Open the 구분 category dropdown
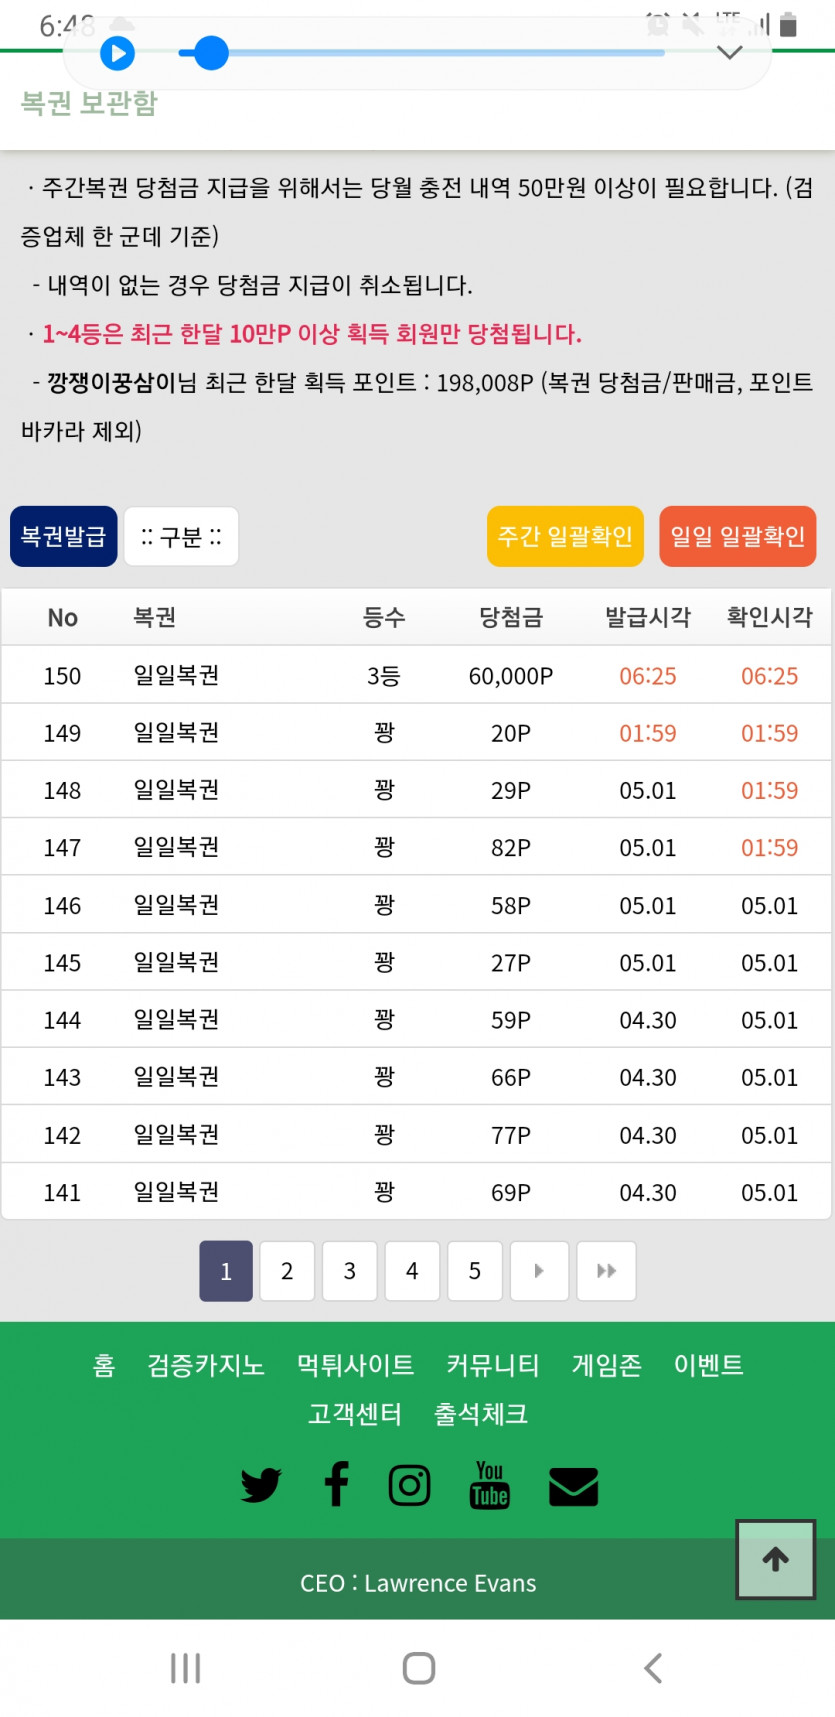The width and height of the screenshot is (835, 1717). click(x=181, y=537)
